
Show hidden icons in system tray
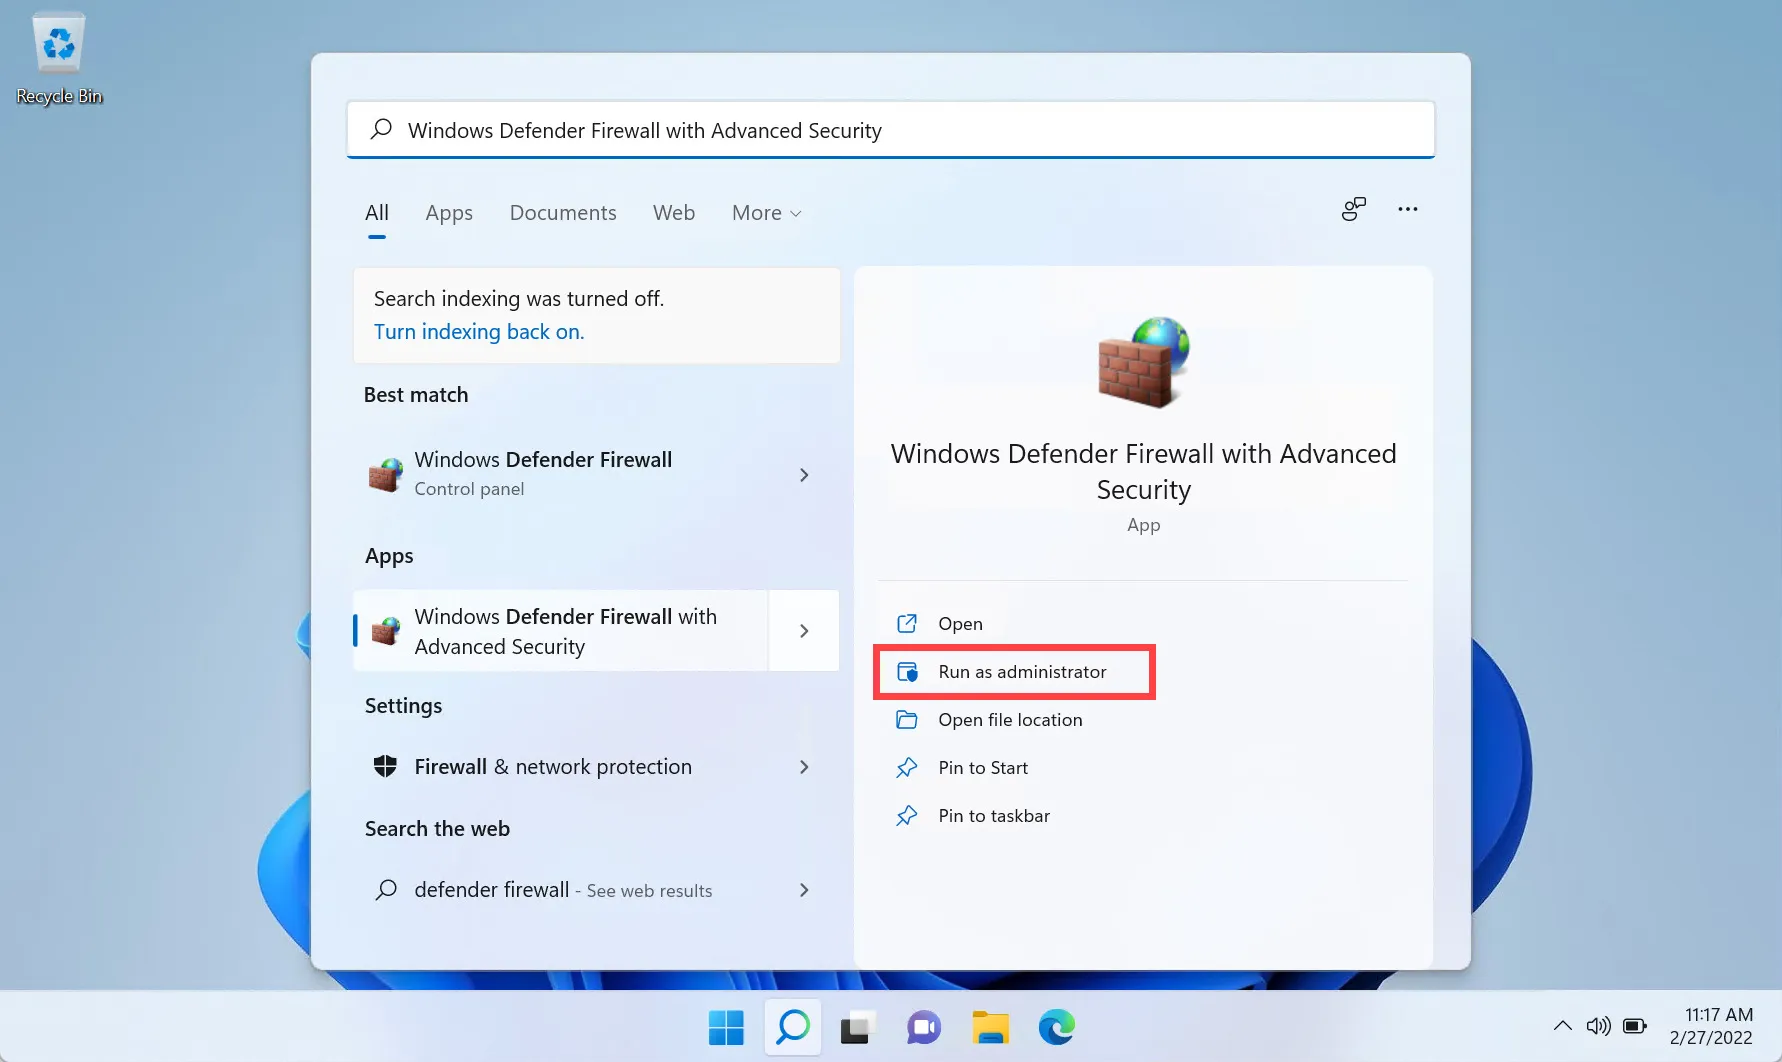coord(1562,1026)
